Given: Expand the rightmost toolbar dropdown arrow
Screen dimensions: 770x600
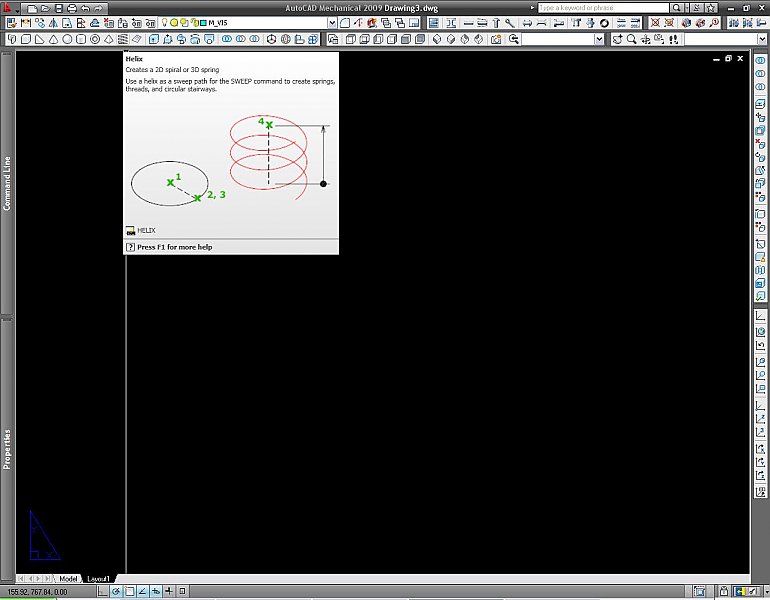Looking at the screenshot, I should (x=762, y=39).
